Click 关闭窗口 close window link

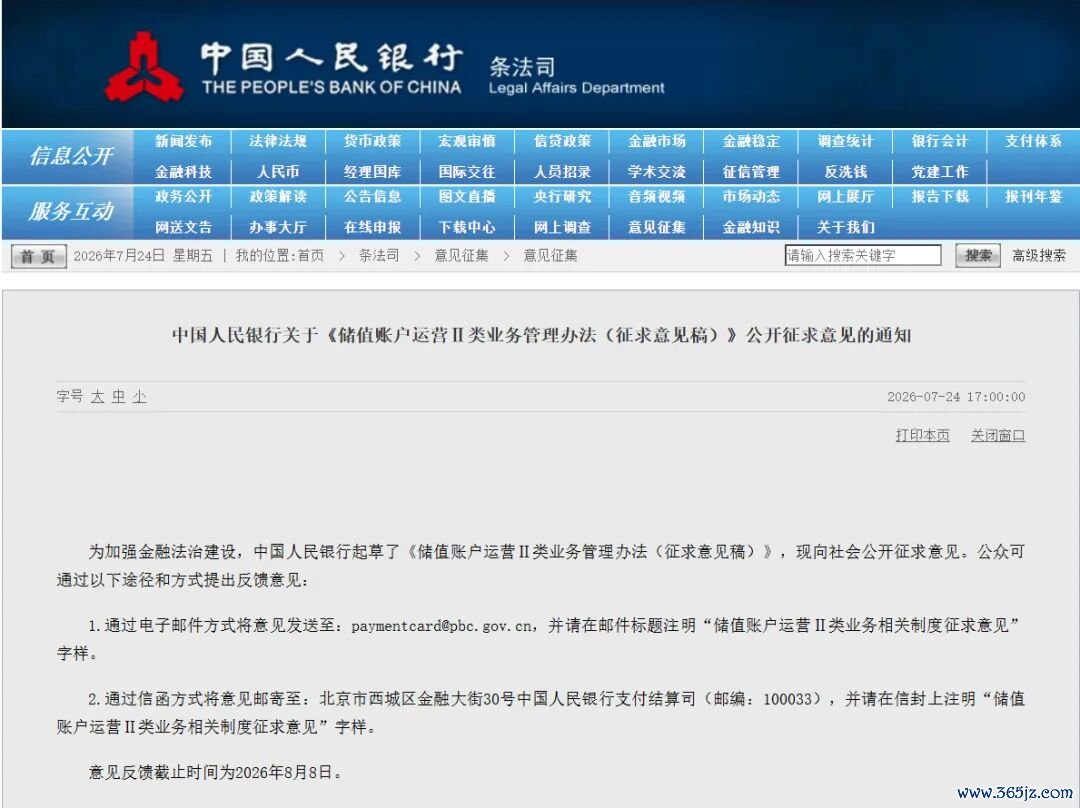click(998, 435)
